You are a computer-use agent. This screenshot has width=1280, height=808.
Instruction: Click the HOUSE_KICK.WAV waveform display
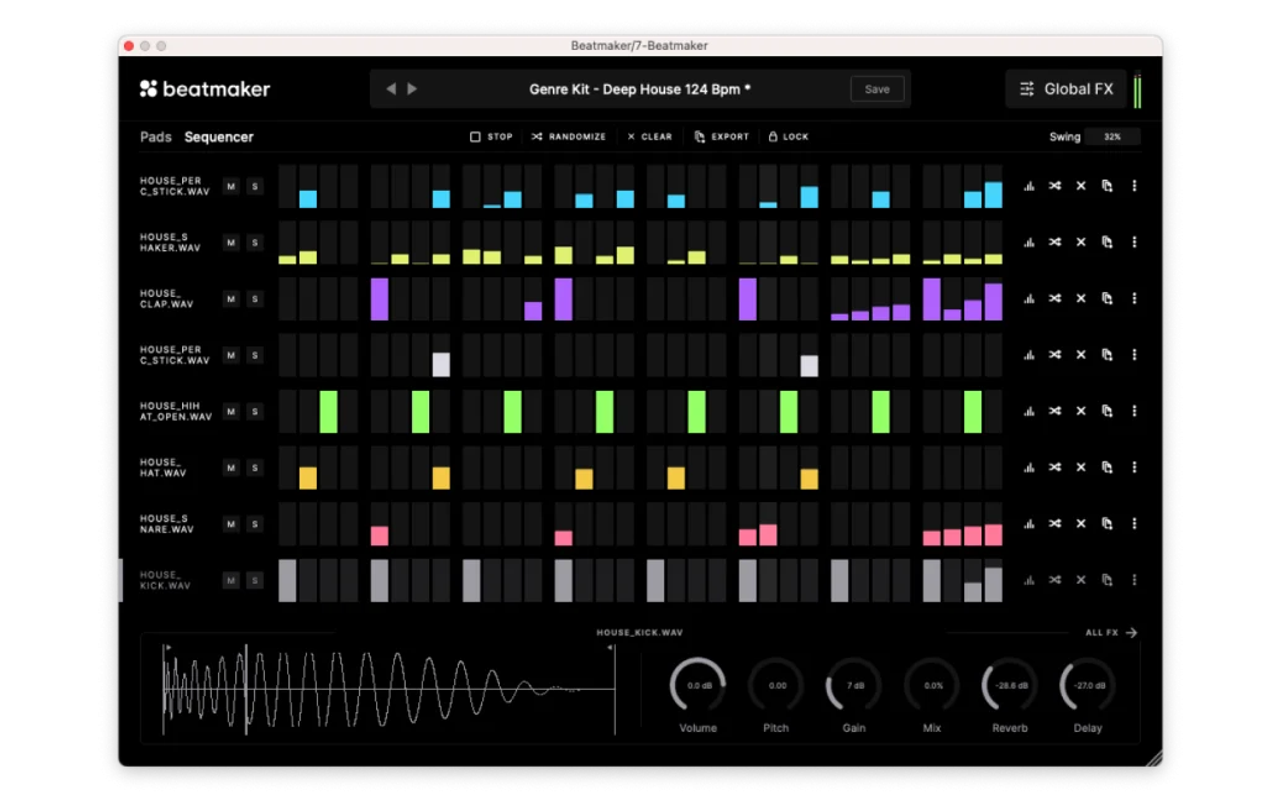(389, 689)
